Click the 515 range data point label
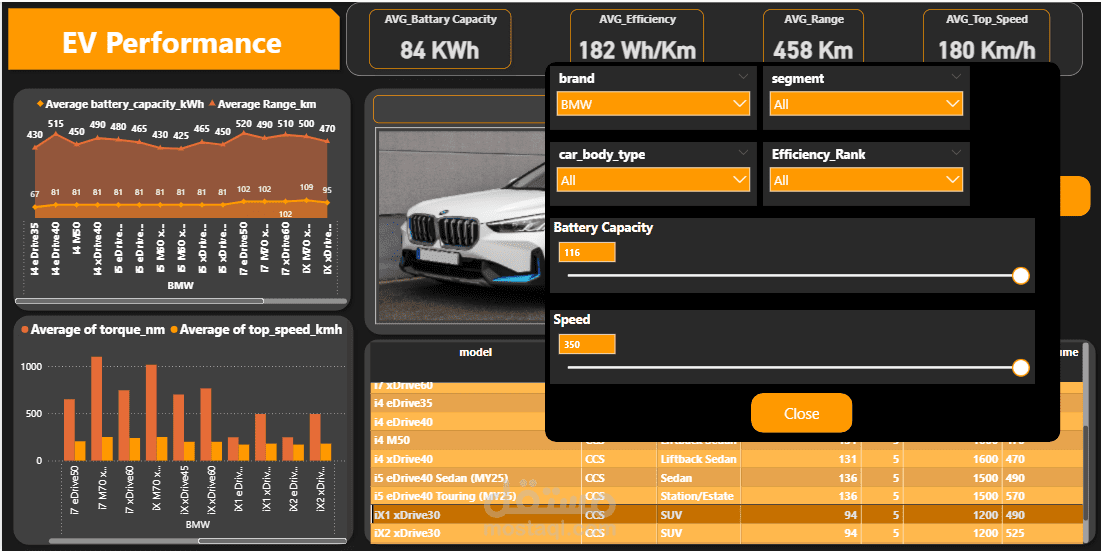Screen dimensions: 1101x551 (x=55, y=124)
